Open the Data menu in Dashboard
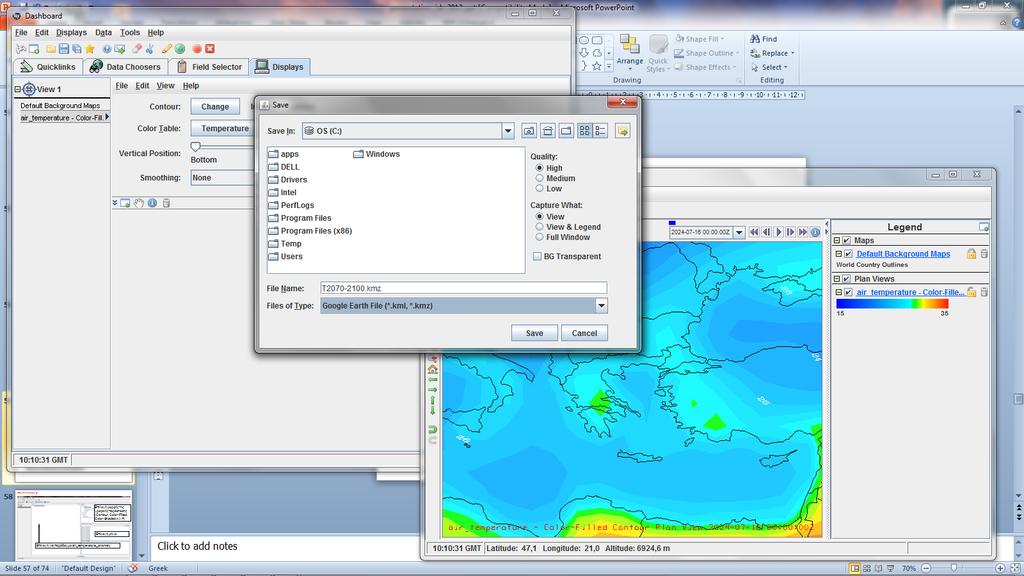The height and width of the screenshot is (576, 1024). tap(103, 33)
